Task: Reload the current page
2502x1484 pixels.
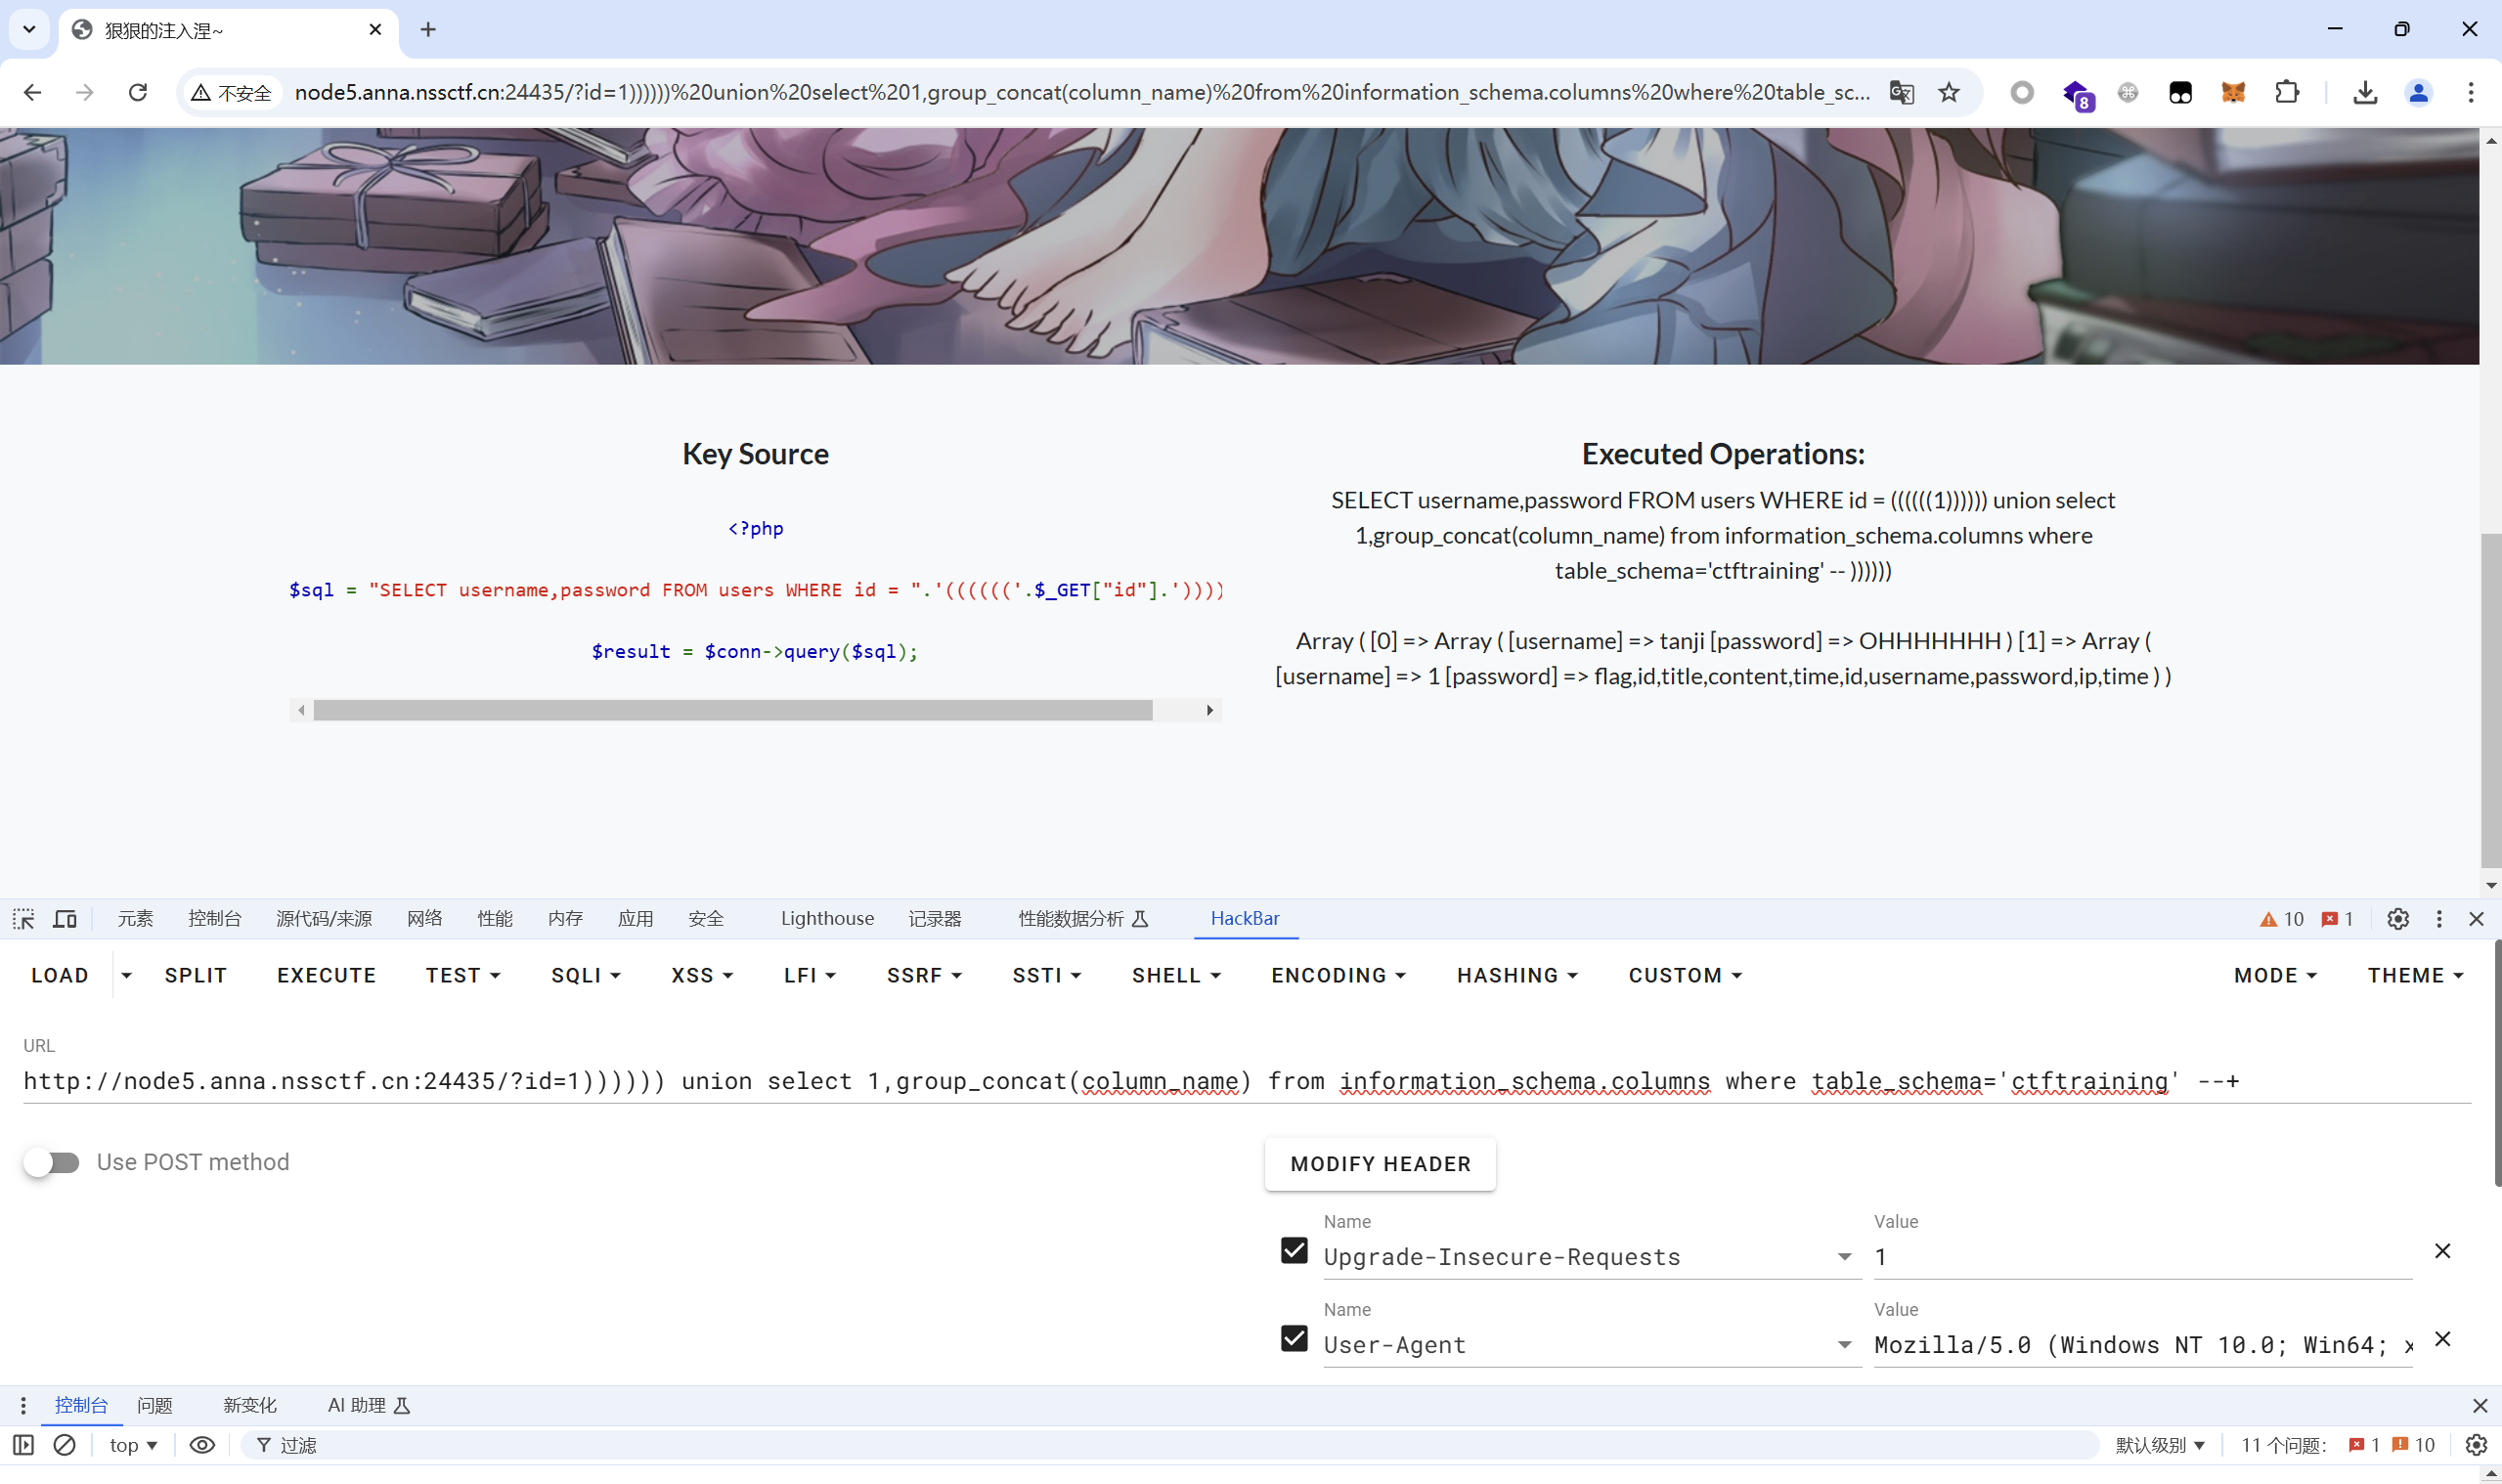Action: (x=138, y=93)
